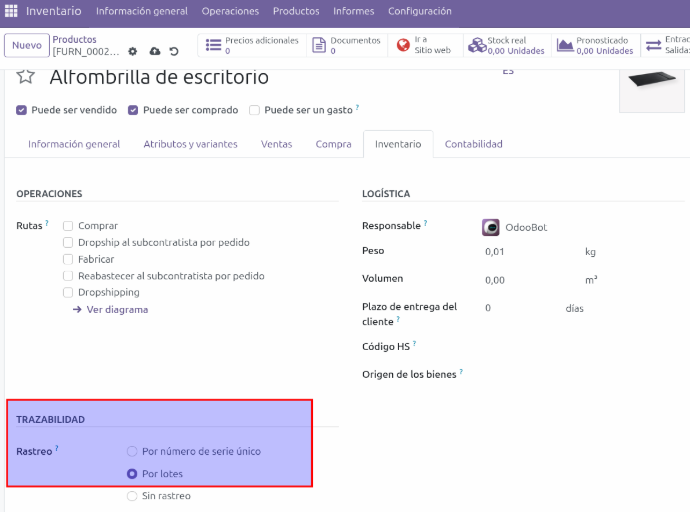Check the Dropshipping route option

point(68,293)
